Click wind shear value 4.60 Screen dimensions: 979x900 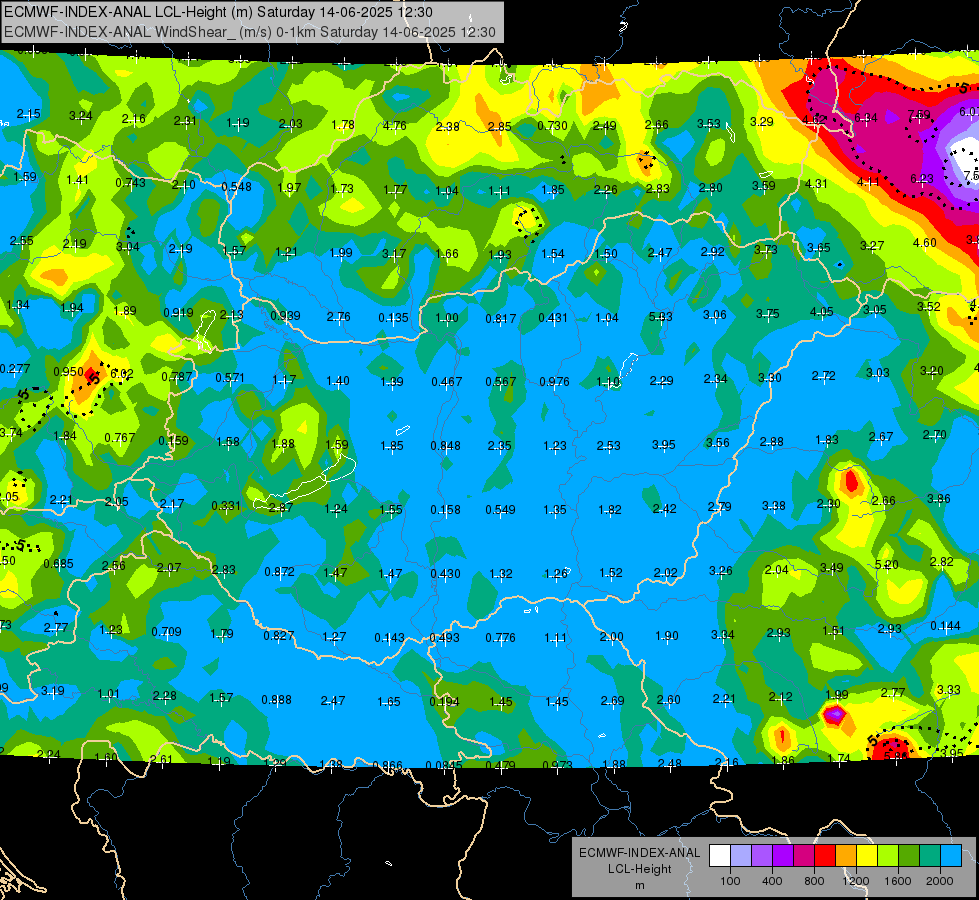click(925, 243)
